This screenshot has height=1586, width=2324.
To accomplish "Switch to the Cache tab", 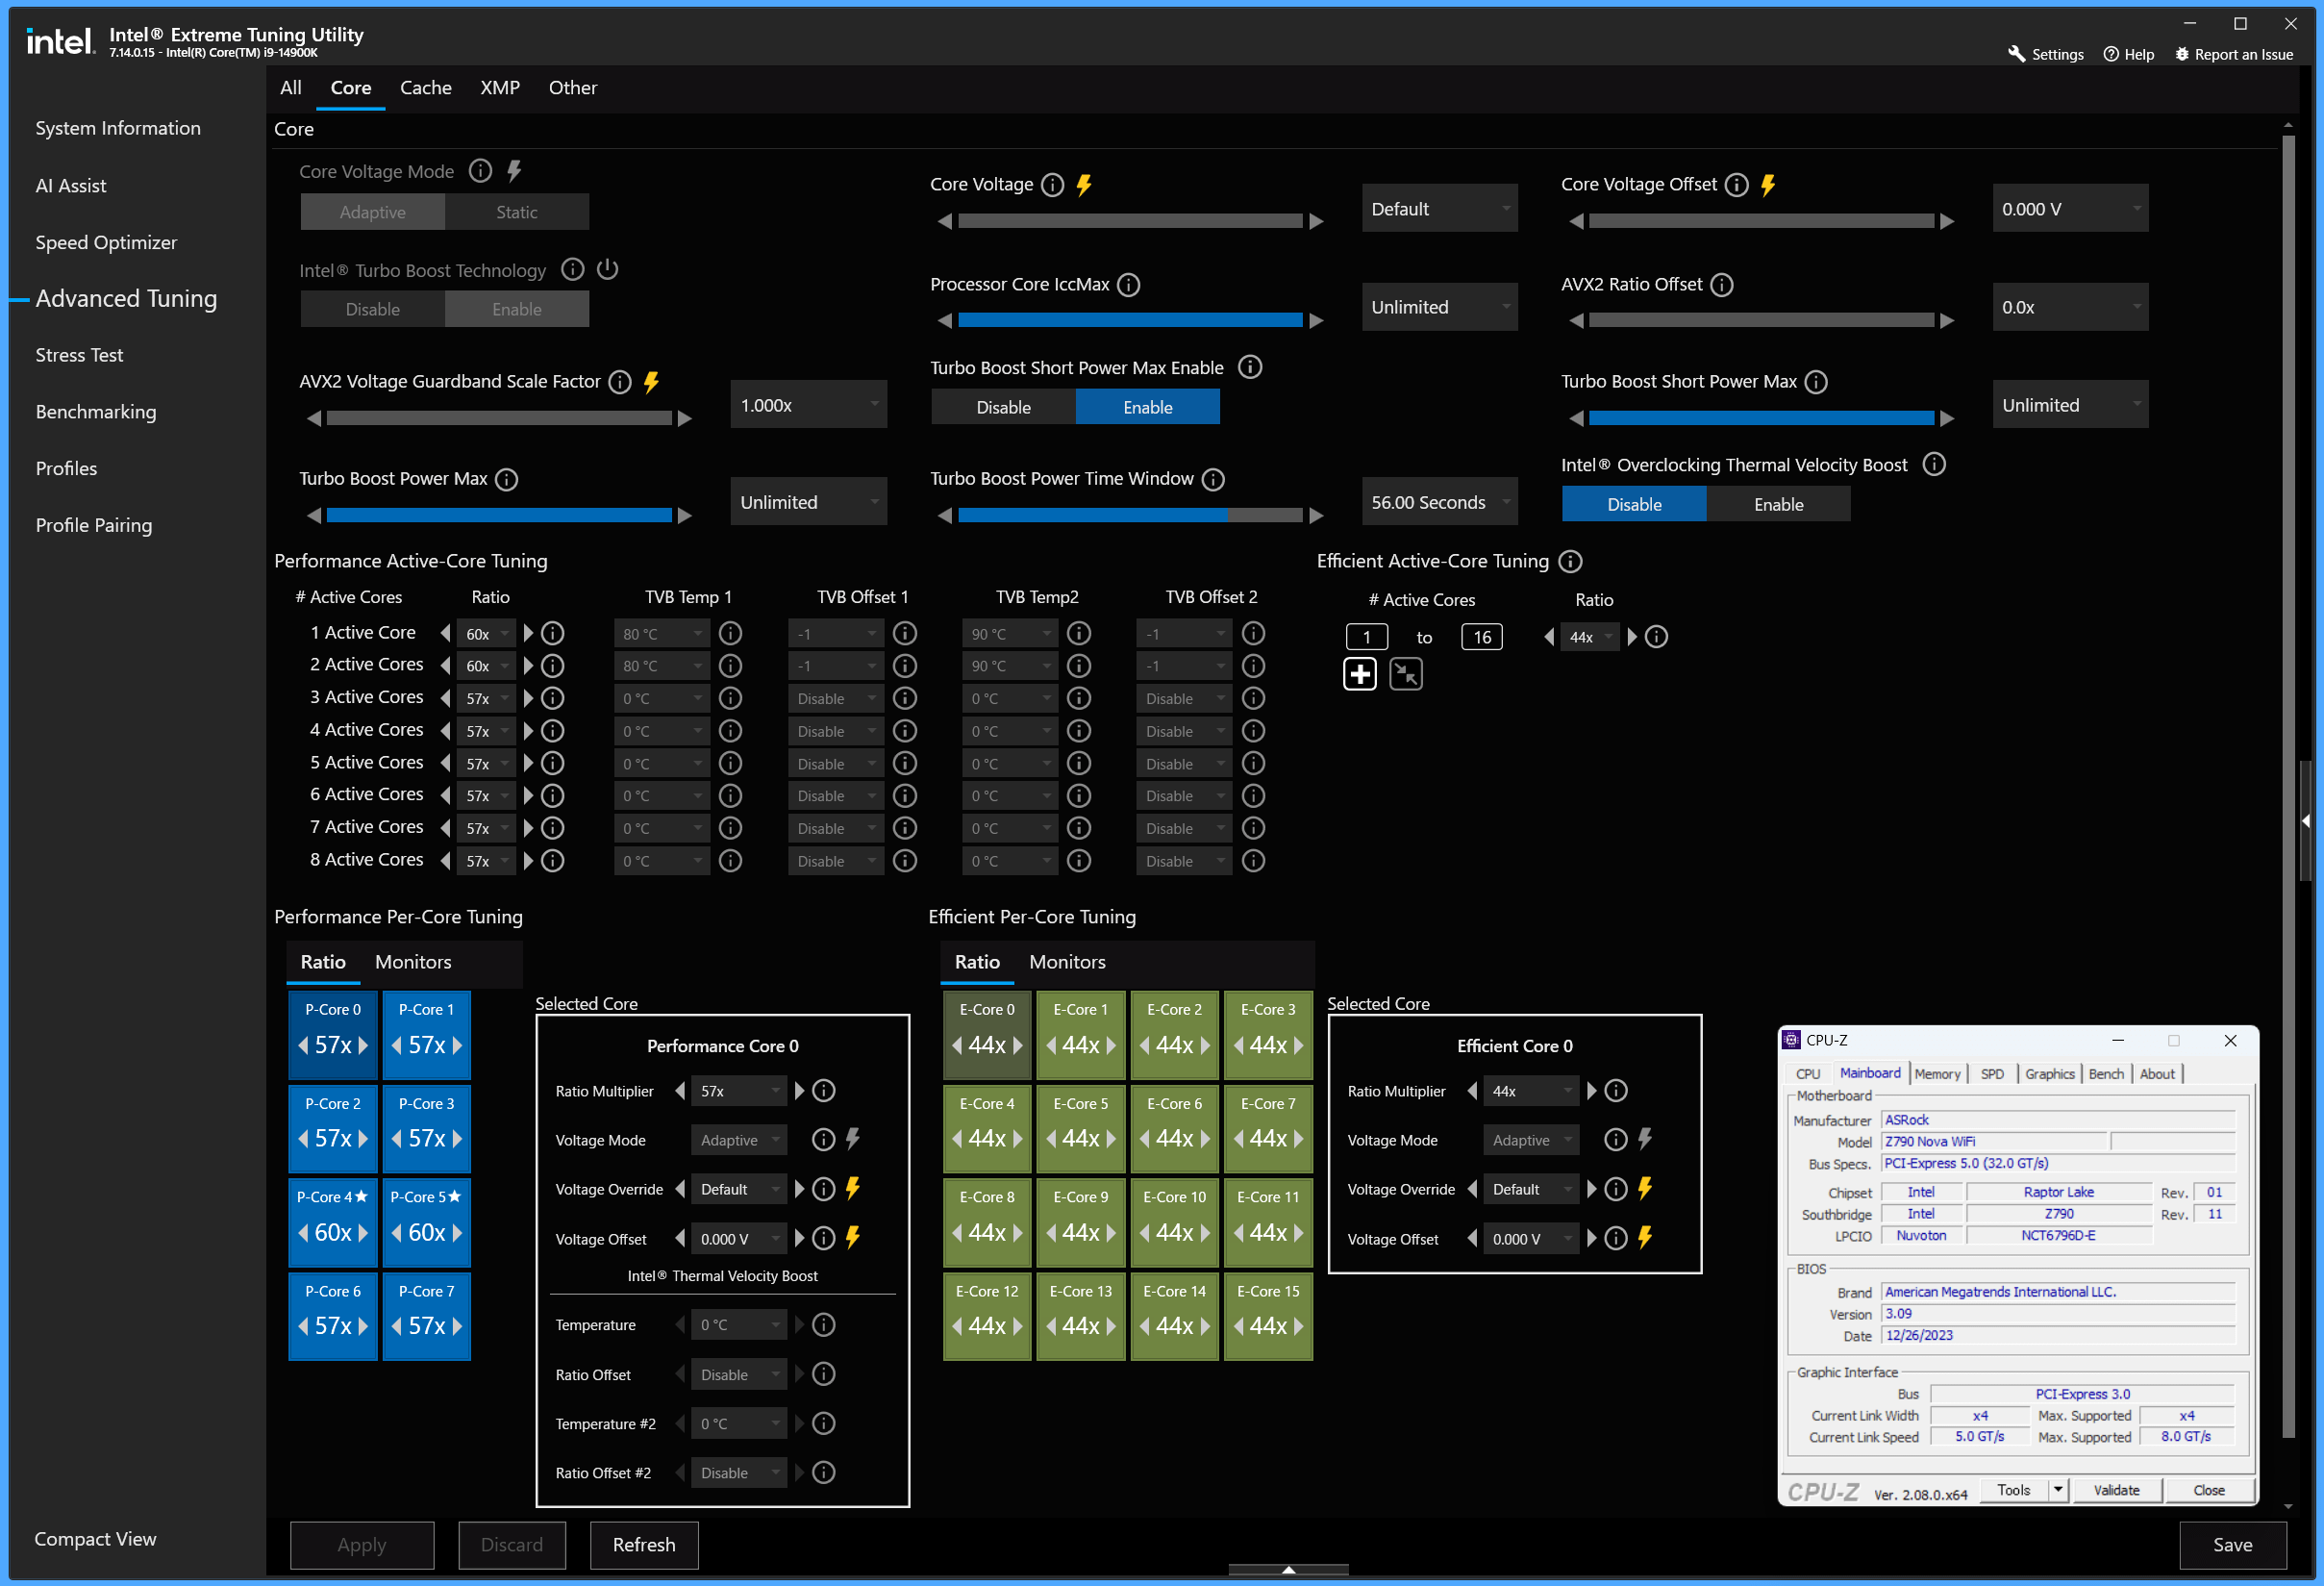I will (x=425, y=88).
